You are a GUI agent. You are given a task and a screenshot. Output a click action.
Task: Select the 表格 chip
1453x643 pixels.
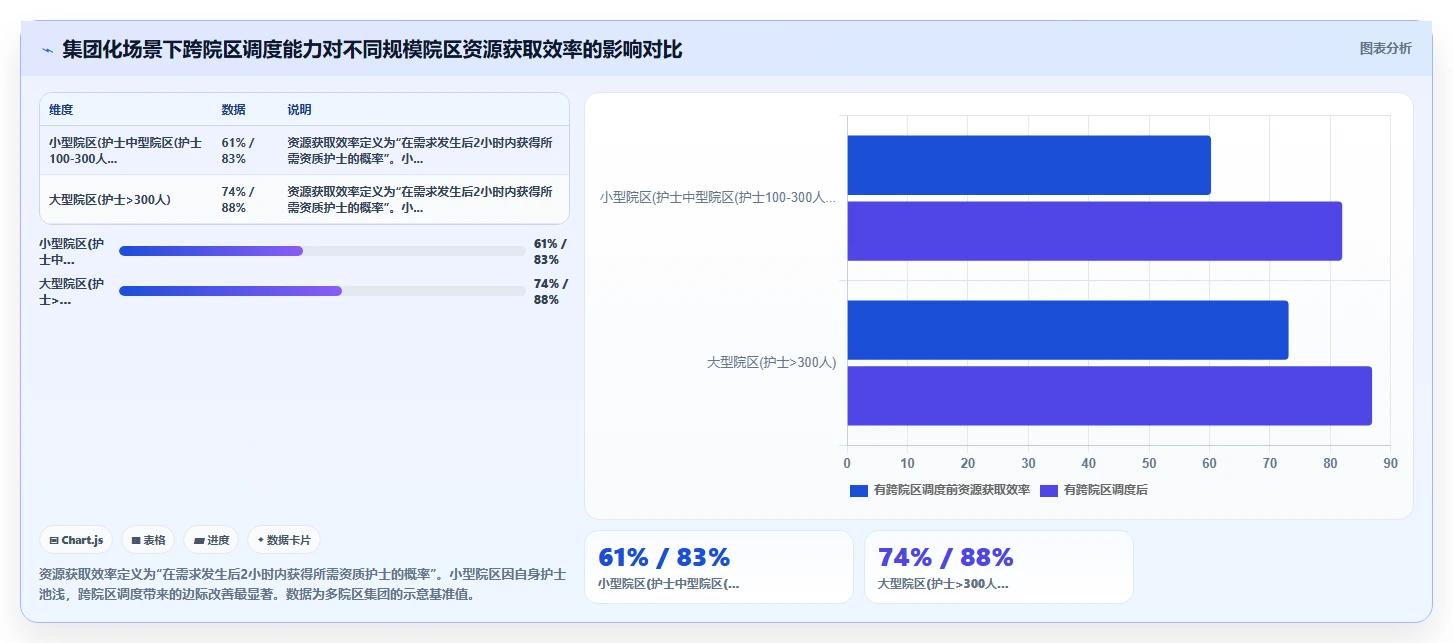pos(148,540)
